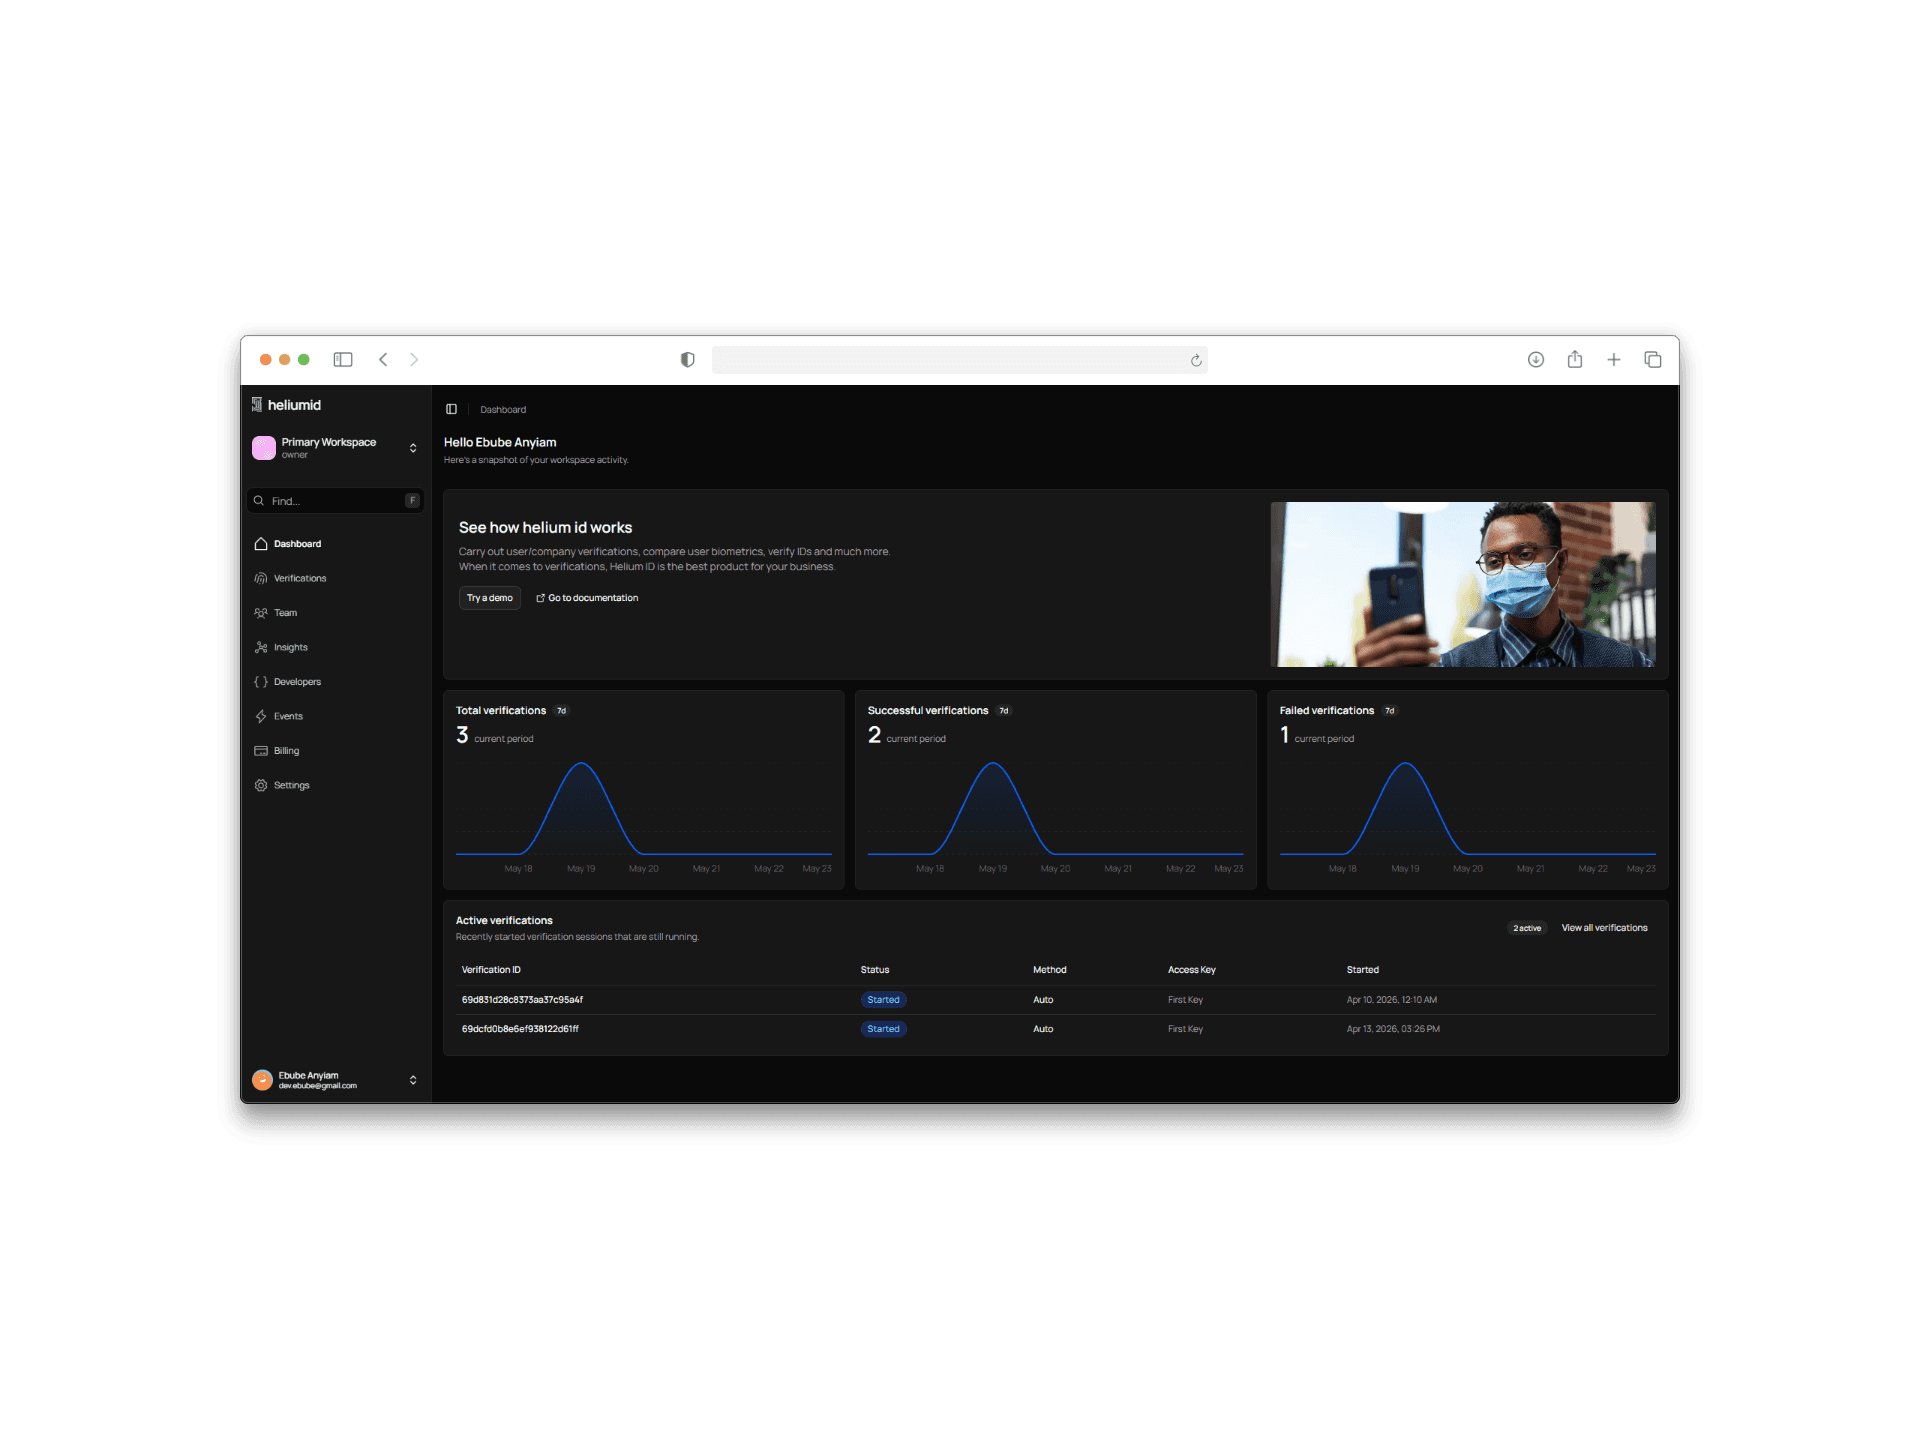Click the browser address bar
This screenshot has height=1440, width=1920.
click(960, 360)
